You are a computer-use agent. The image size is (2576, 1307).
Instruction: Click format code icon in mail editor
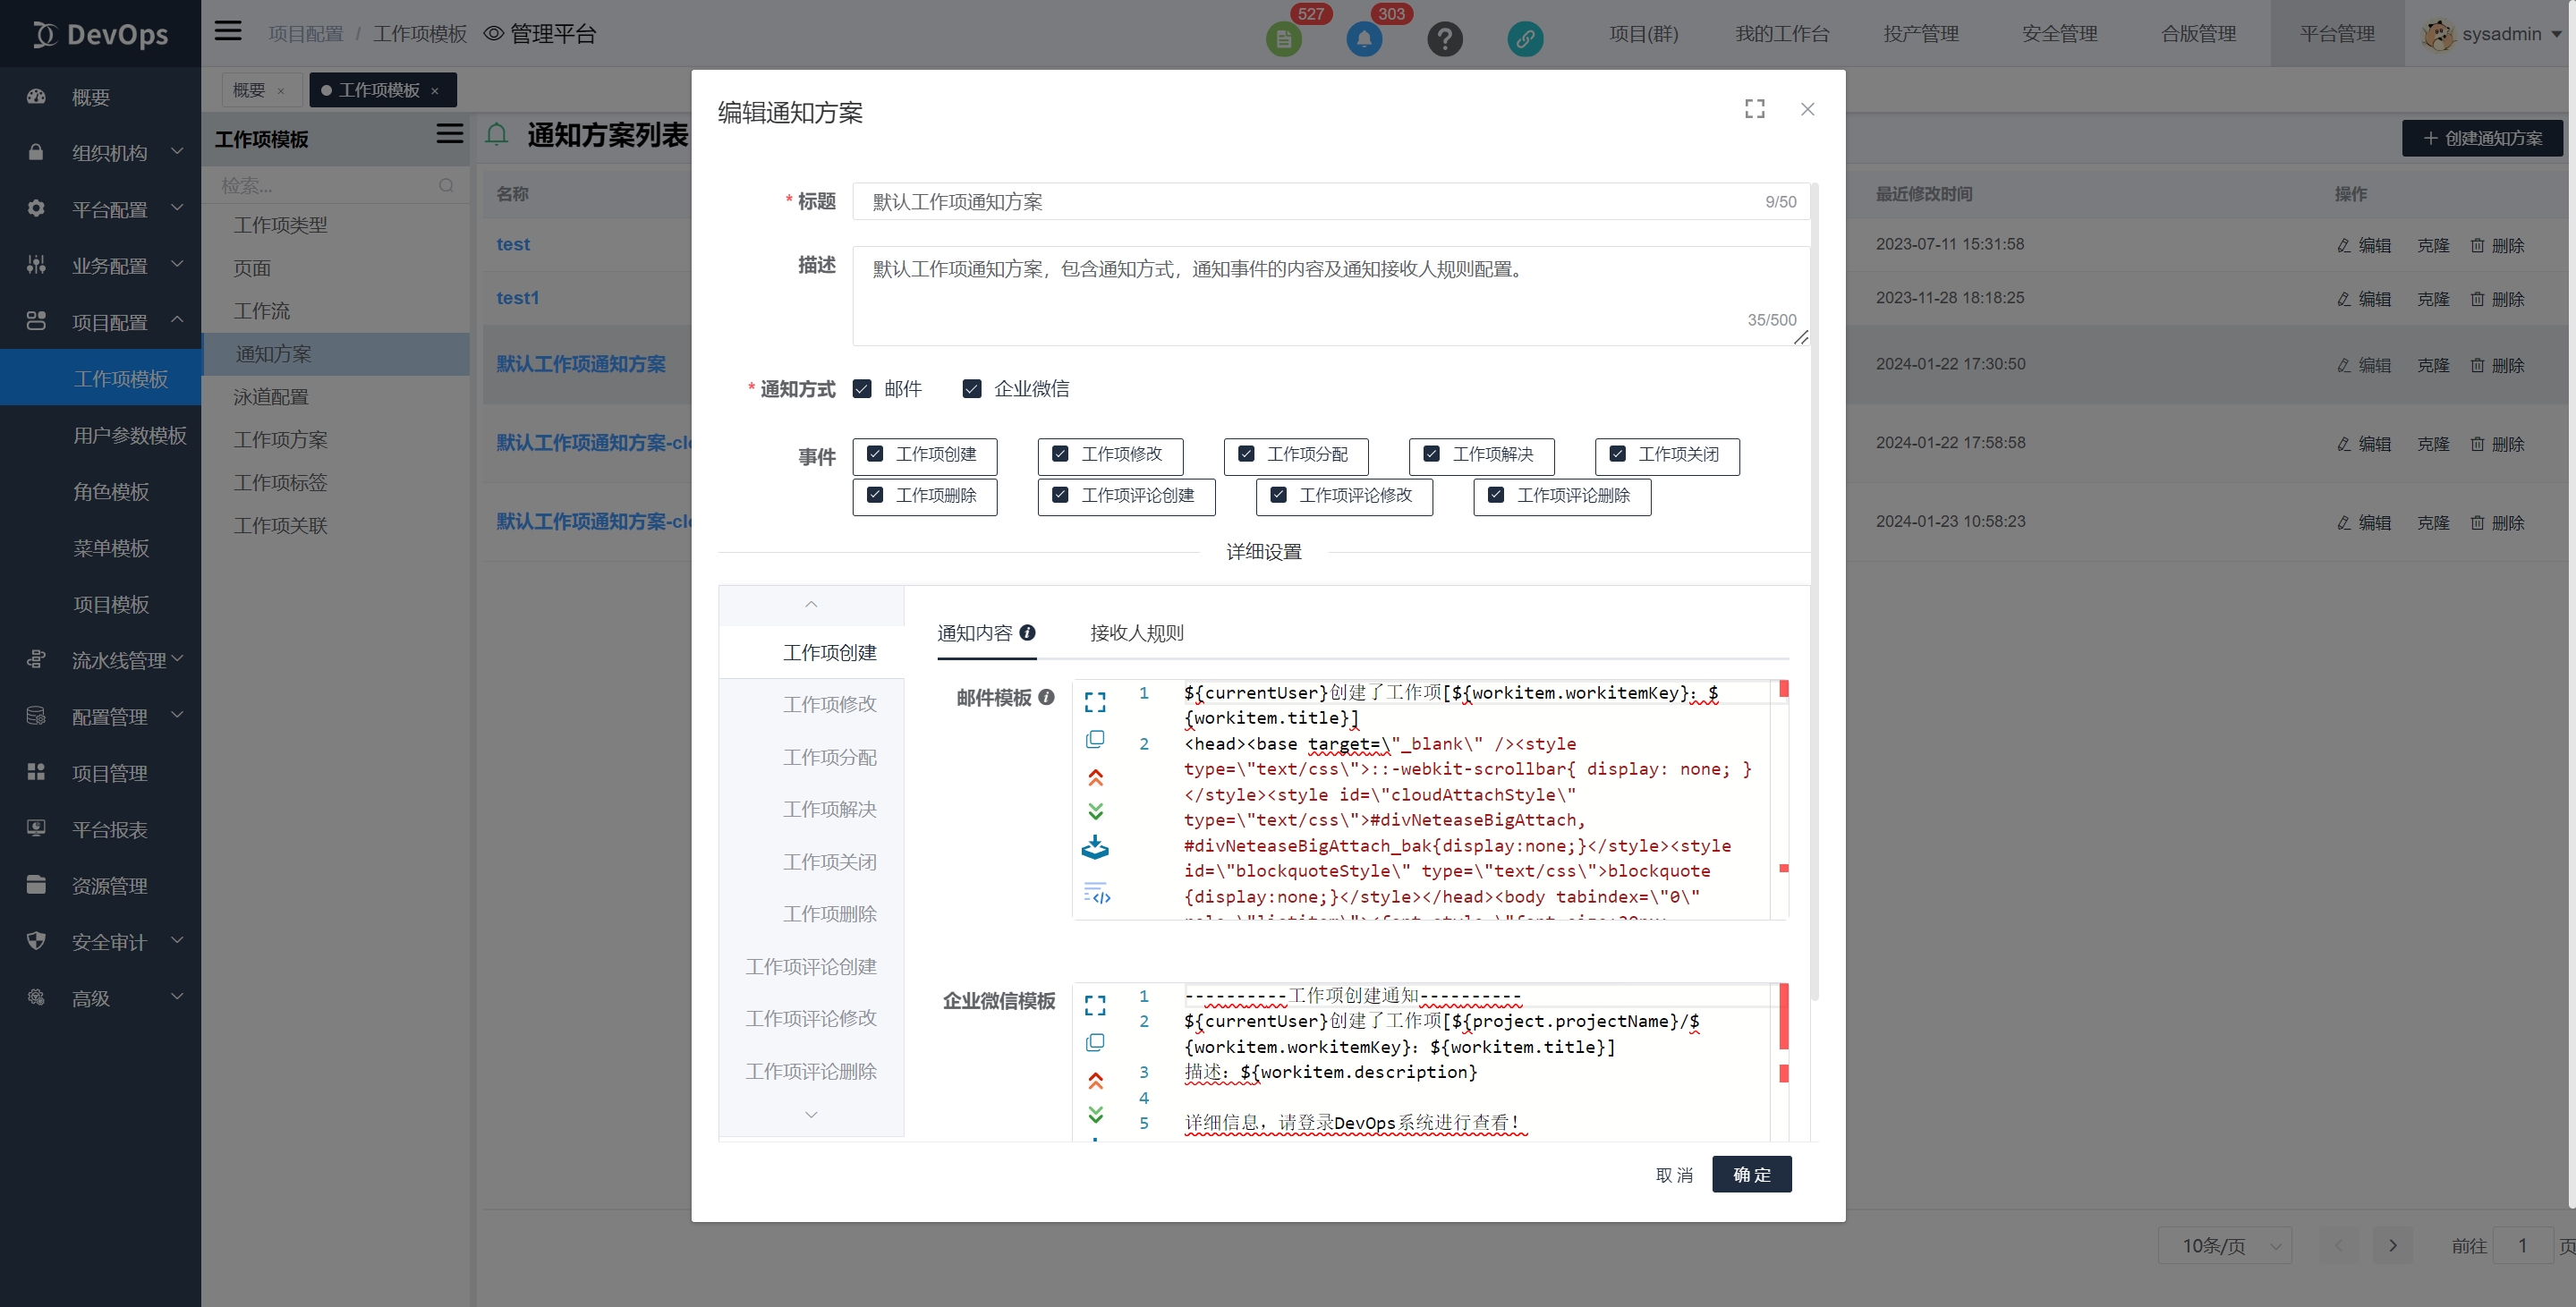1096,893
